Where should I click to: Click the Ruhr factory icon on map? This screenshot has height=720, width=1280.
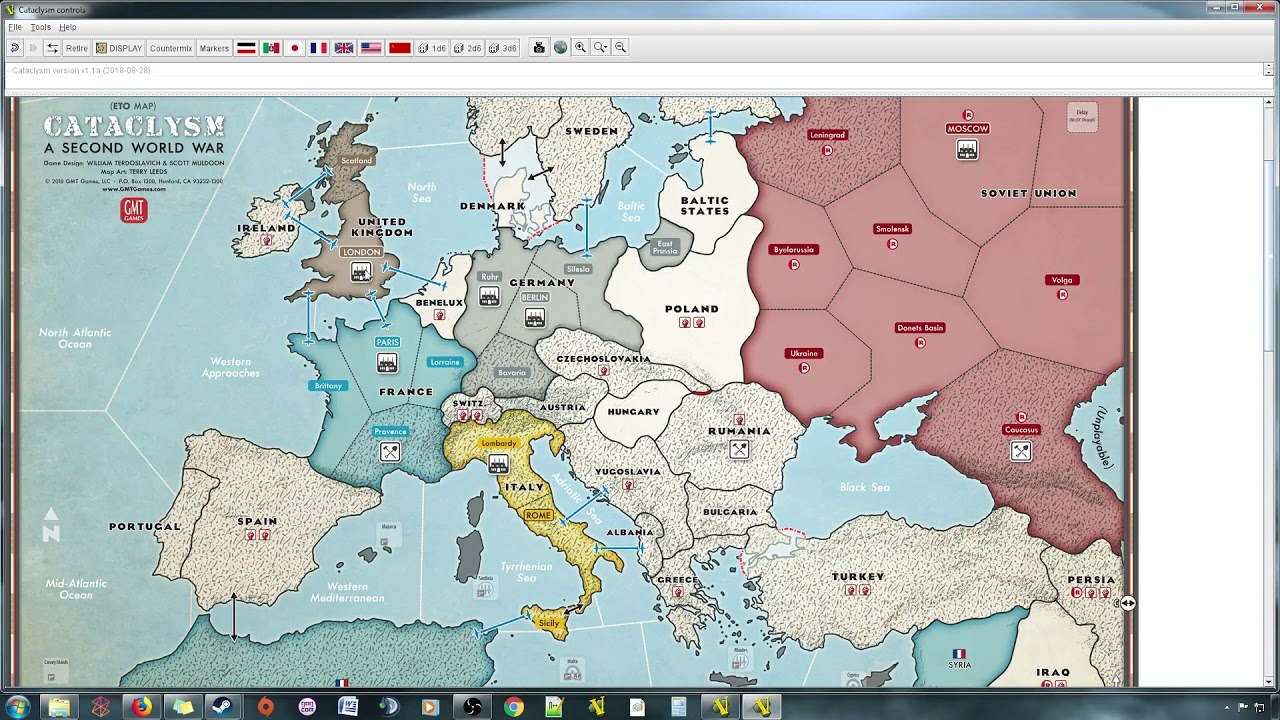click(x=489, y=296)
